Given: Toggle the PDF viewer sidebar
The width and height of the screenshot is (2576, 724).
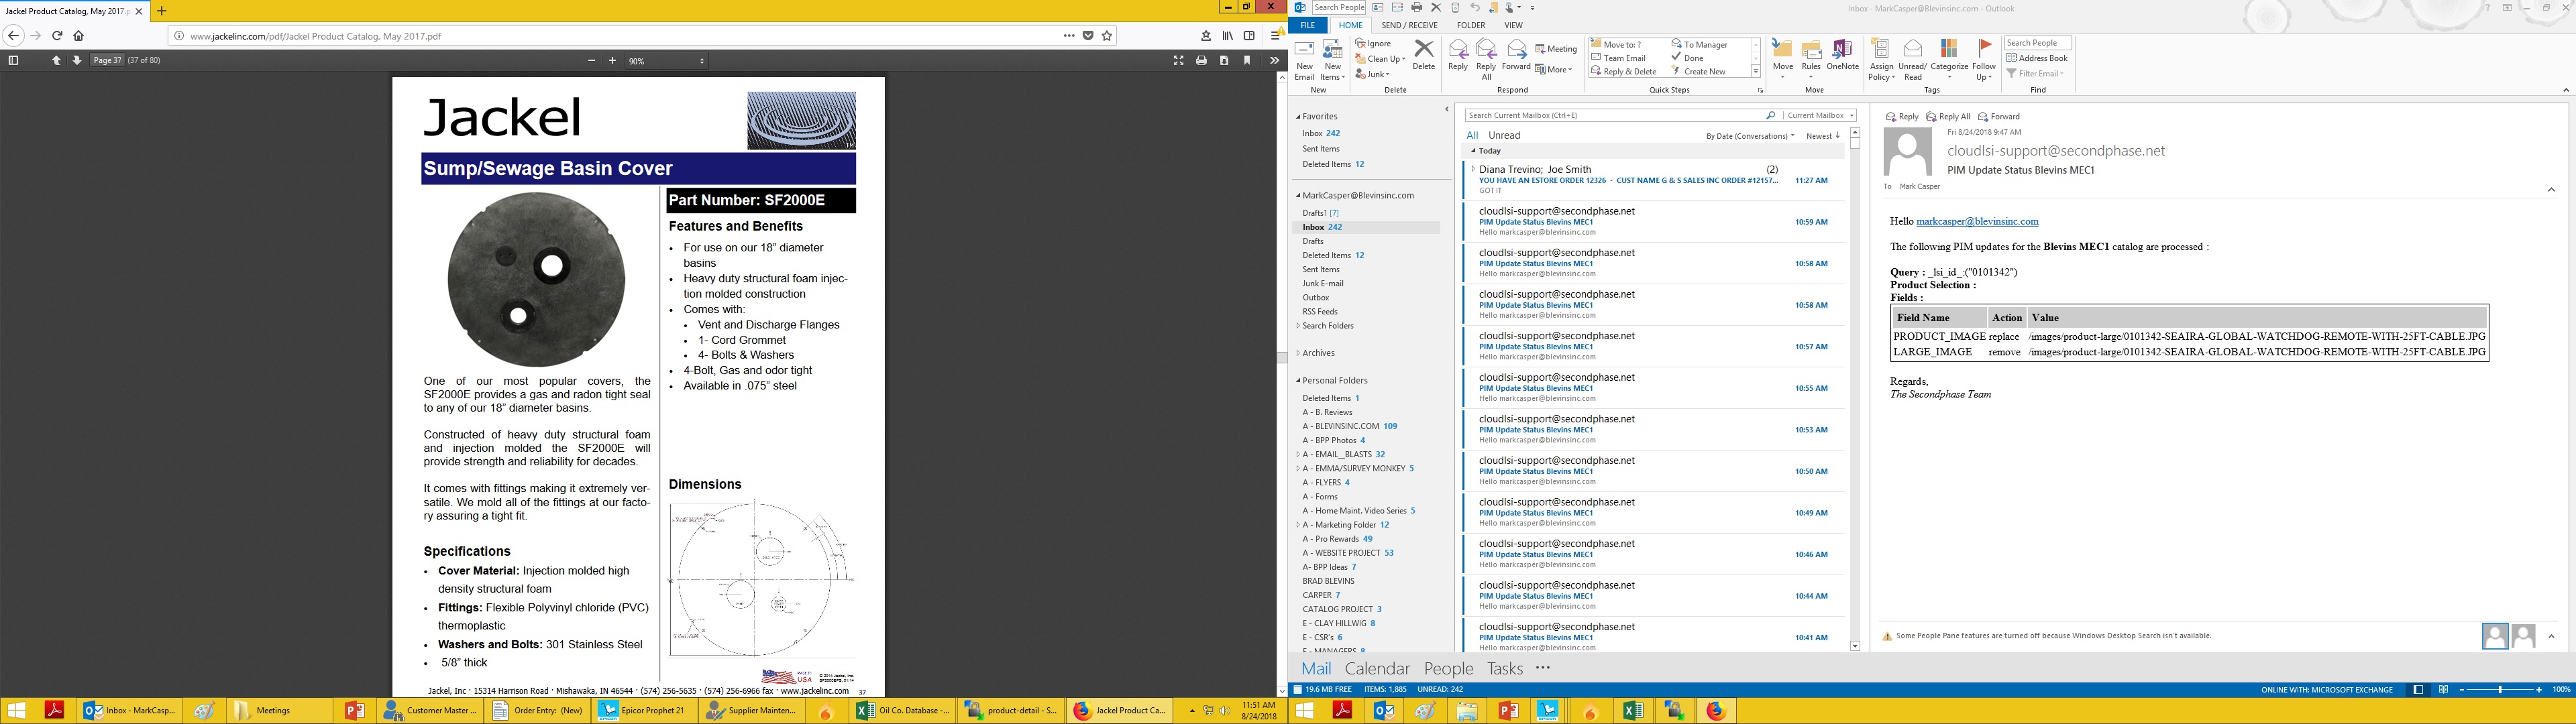Looking at the screenshot, I should coord(13,60).
